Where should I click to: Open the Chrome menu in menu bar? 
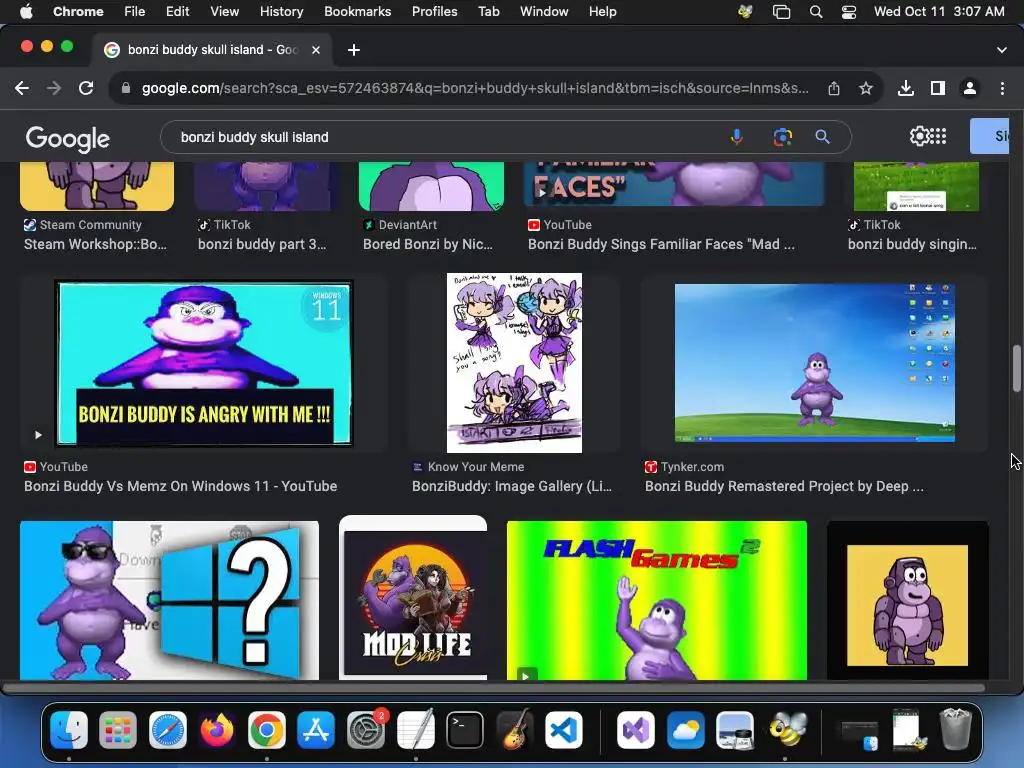coord(78,11)
